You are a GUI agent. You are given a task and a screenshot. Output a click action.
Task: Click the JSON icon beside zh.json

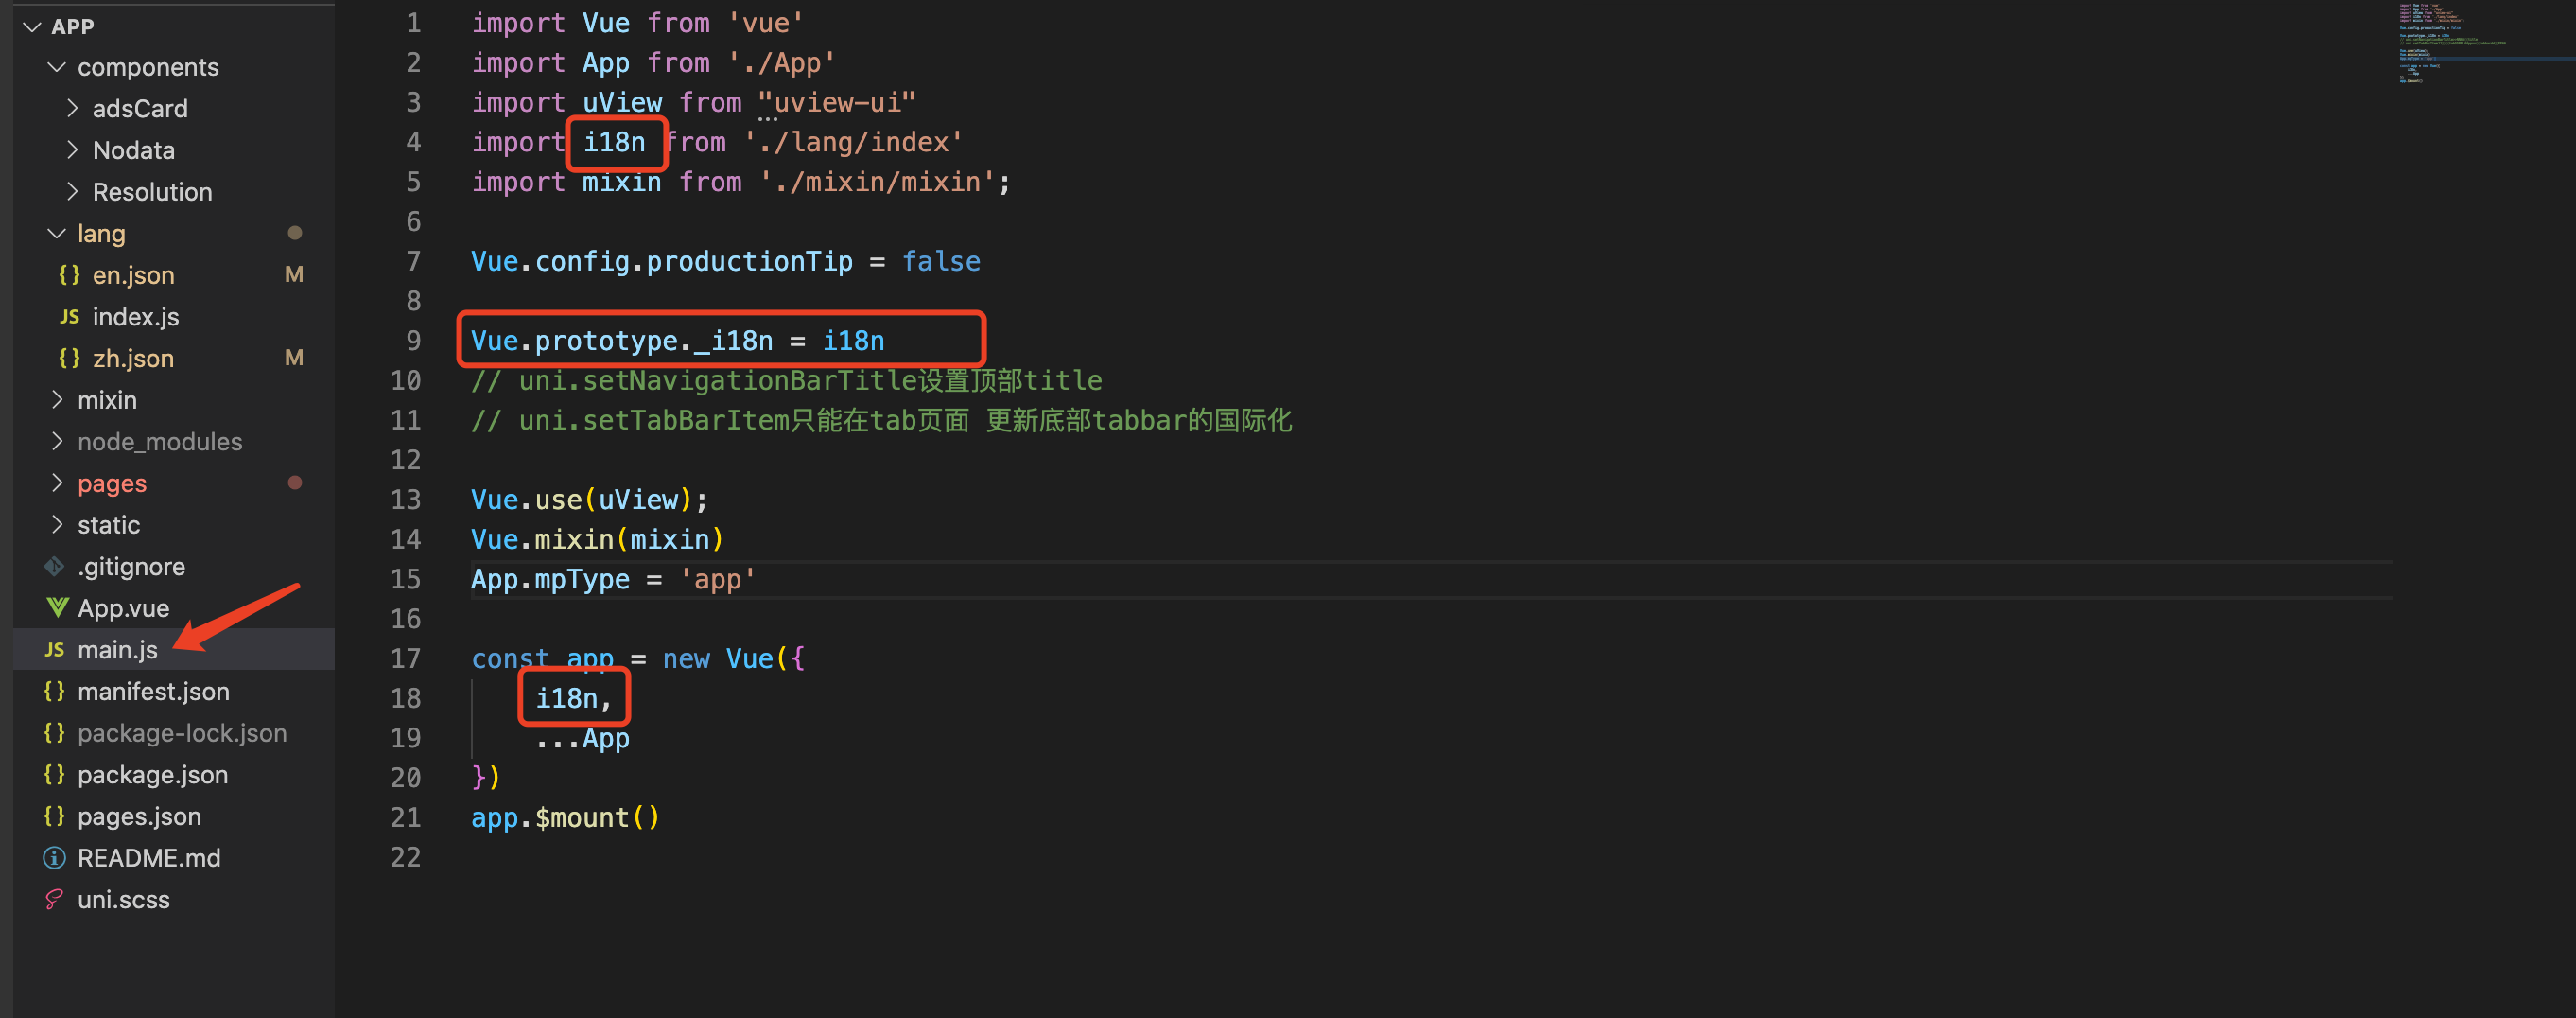click(x=69, y=358)
